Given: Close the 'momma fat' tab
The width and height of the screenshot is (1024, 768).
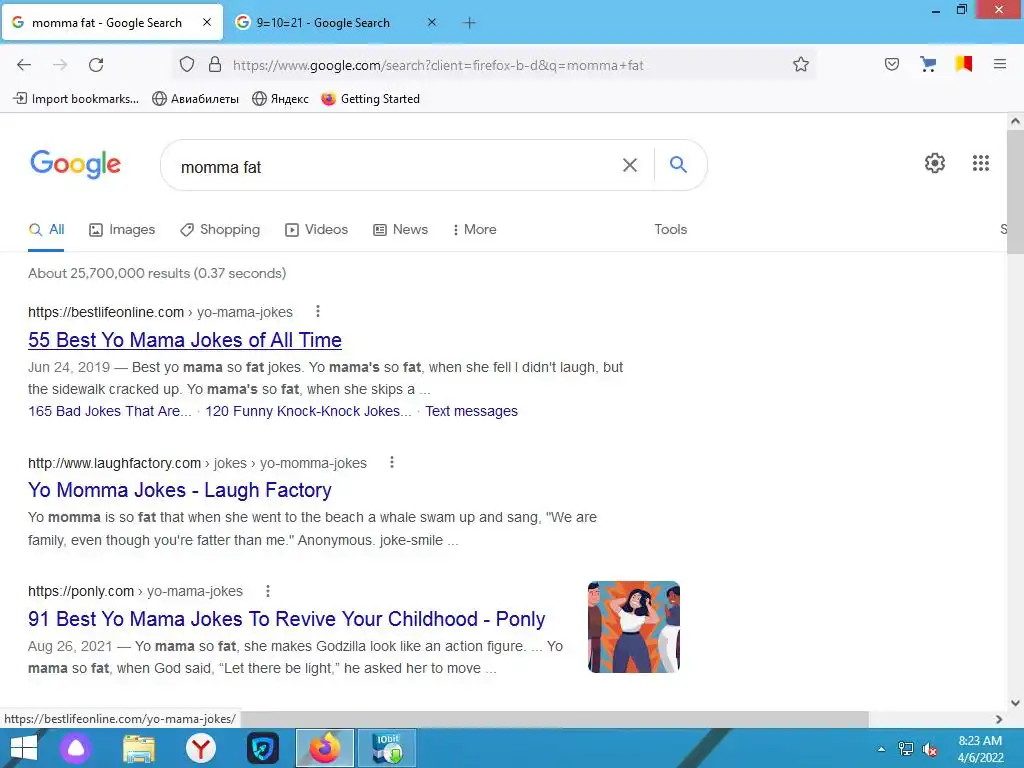Looking at the screenshot, I should (207, 22).
